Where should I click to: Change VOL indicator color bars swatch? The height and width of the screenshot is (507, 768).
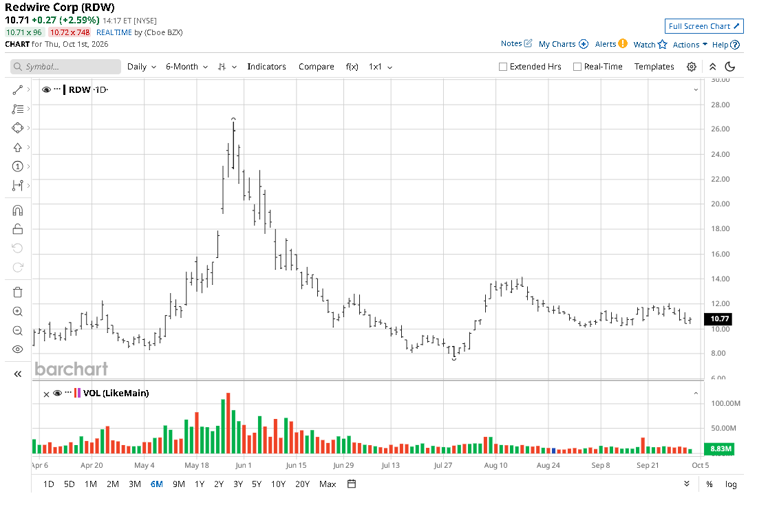[x=77, y=393]
